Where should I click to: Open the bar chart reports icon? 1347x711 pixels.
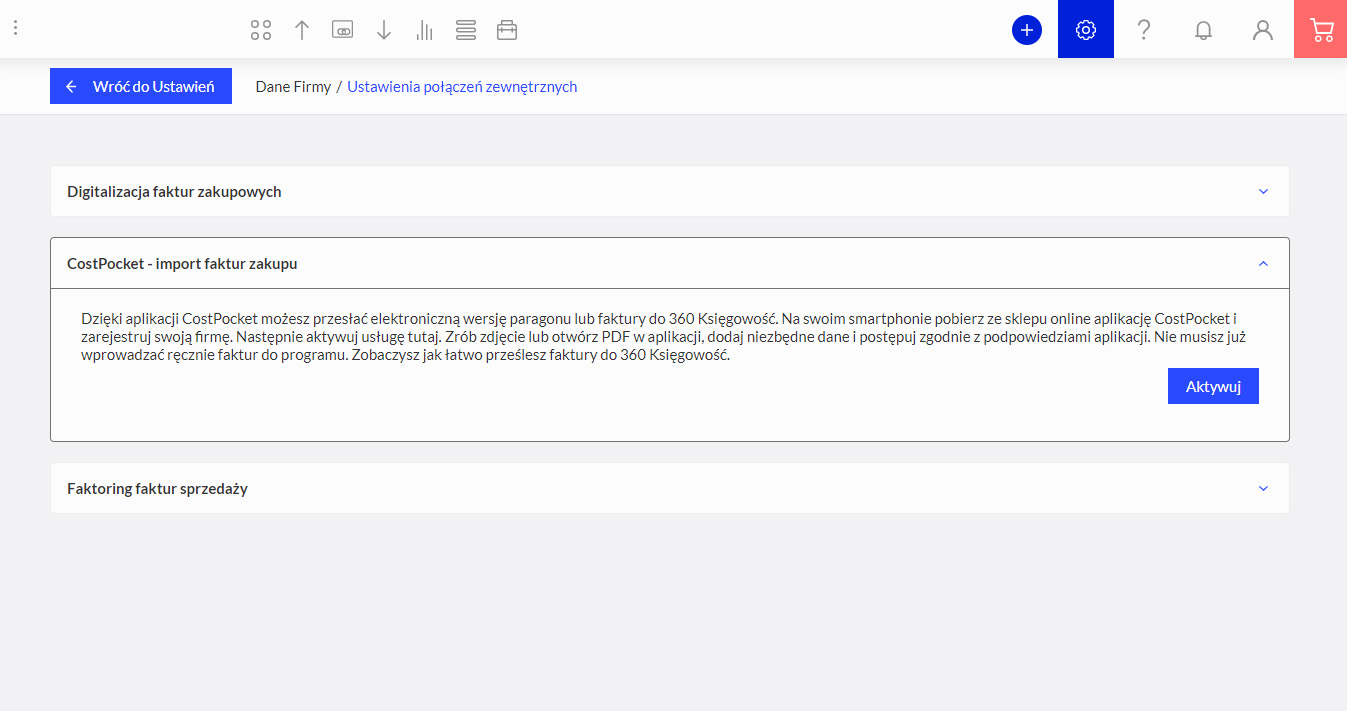[424, 30]
